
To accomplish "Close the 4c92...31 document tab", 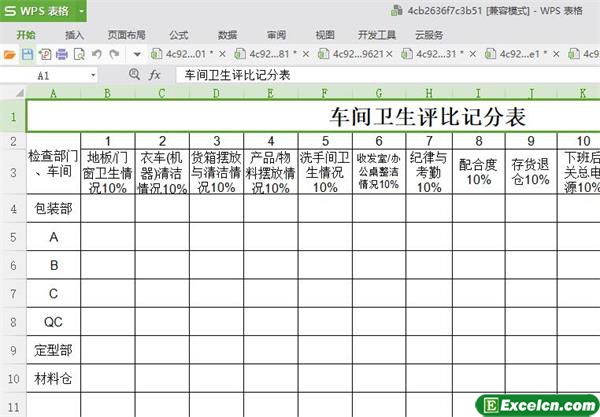I will coord(473,54).
